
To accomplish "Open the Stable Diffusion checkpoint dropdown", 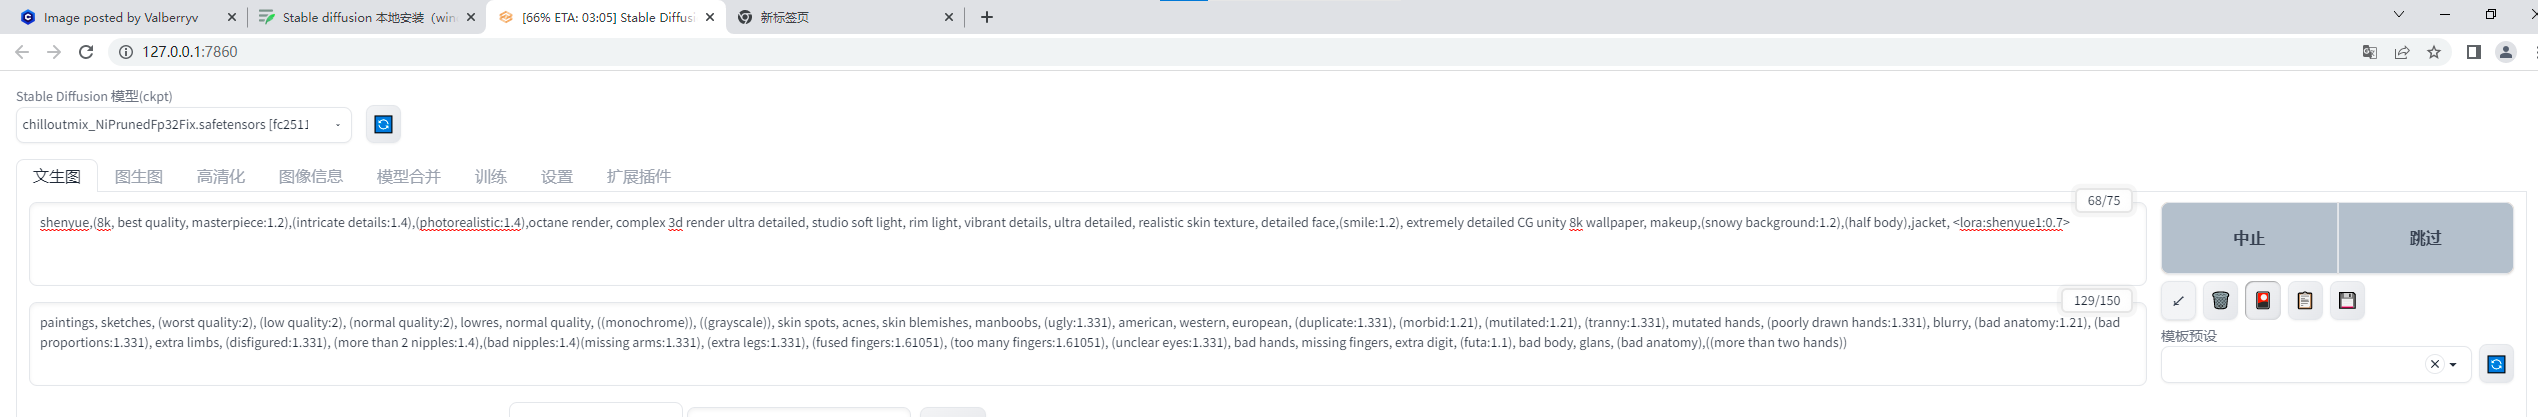I will [x=183, y=125].
